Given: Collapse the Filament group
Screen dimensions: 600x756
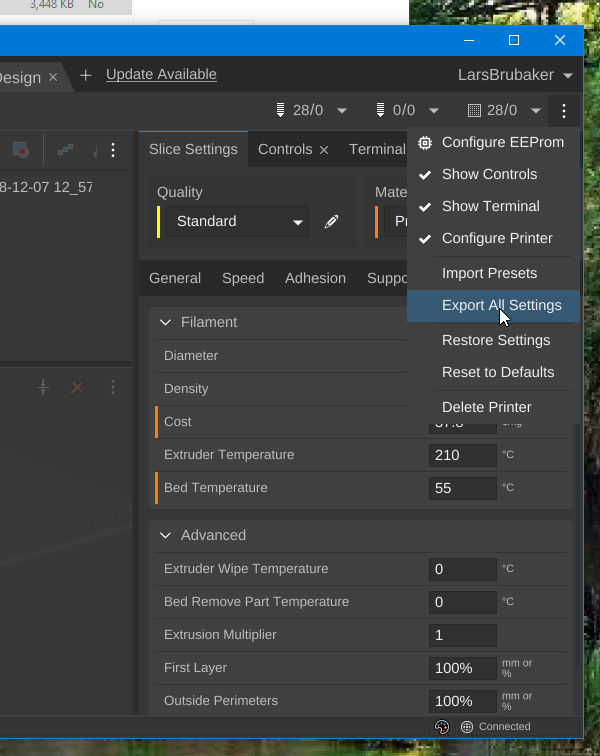Looking at the screenshot, I should tap(165, 322).
